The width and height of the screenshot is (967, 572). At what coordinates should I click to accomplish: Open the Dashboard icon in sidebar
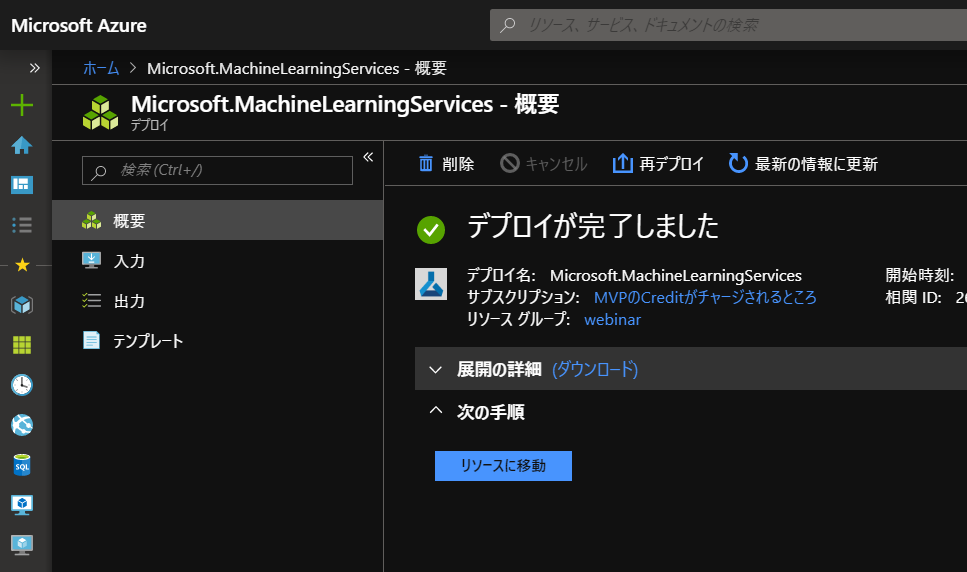coord(22,184)
